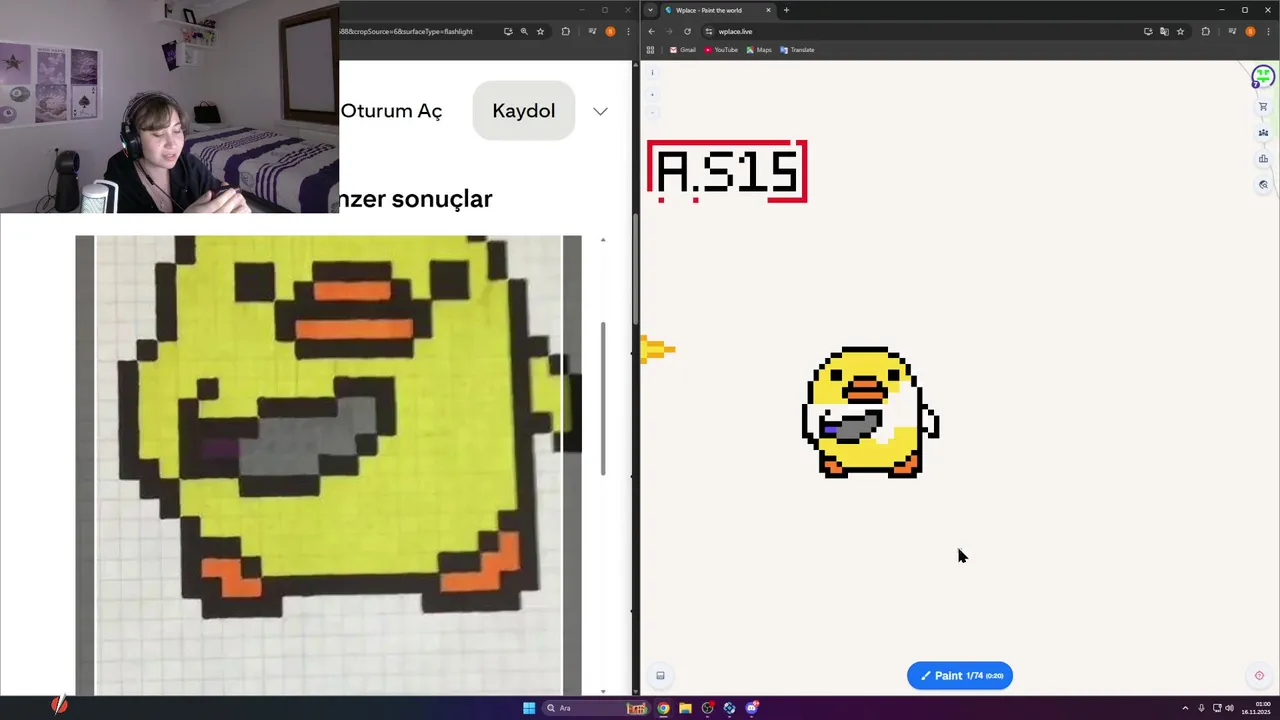Click the left window URL text
The width and height of the screenshot is (1280, 720).
tap(406, 31)
